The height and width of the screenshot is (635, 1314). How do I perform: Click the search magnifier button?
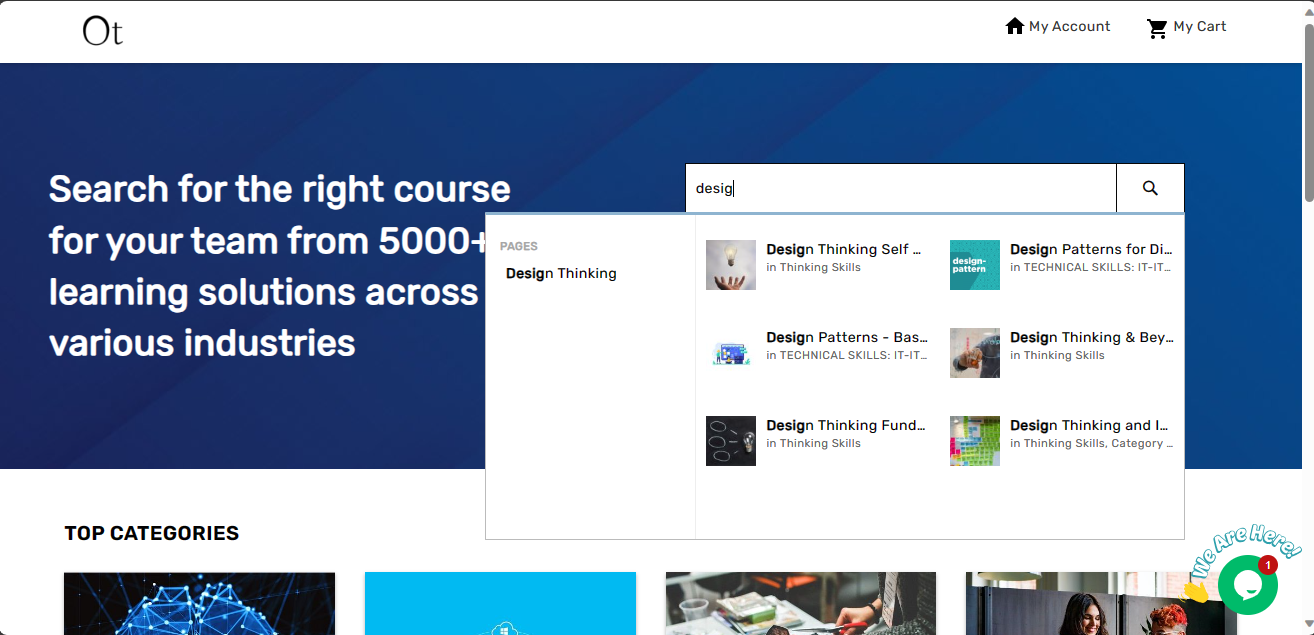point(1150,188)
